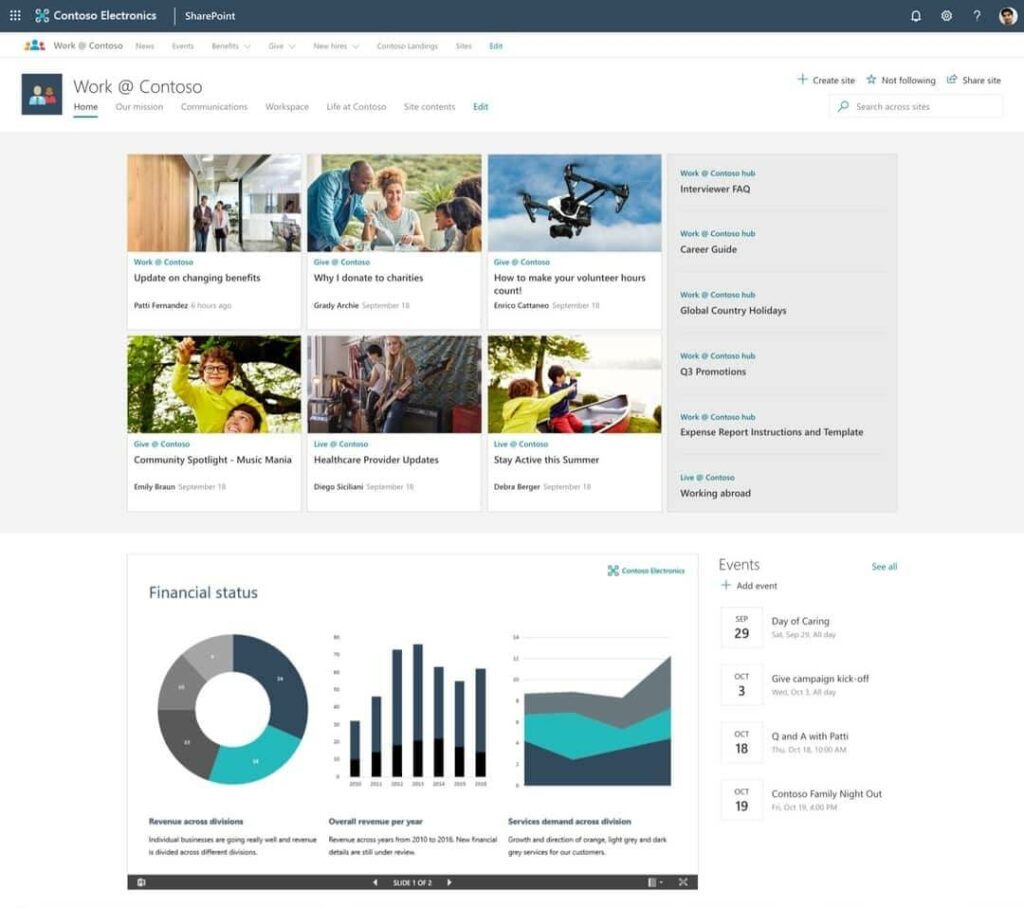Open the slide view options menu icon

pos(654,883)
